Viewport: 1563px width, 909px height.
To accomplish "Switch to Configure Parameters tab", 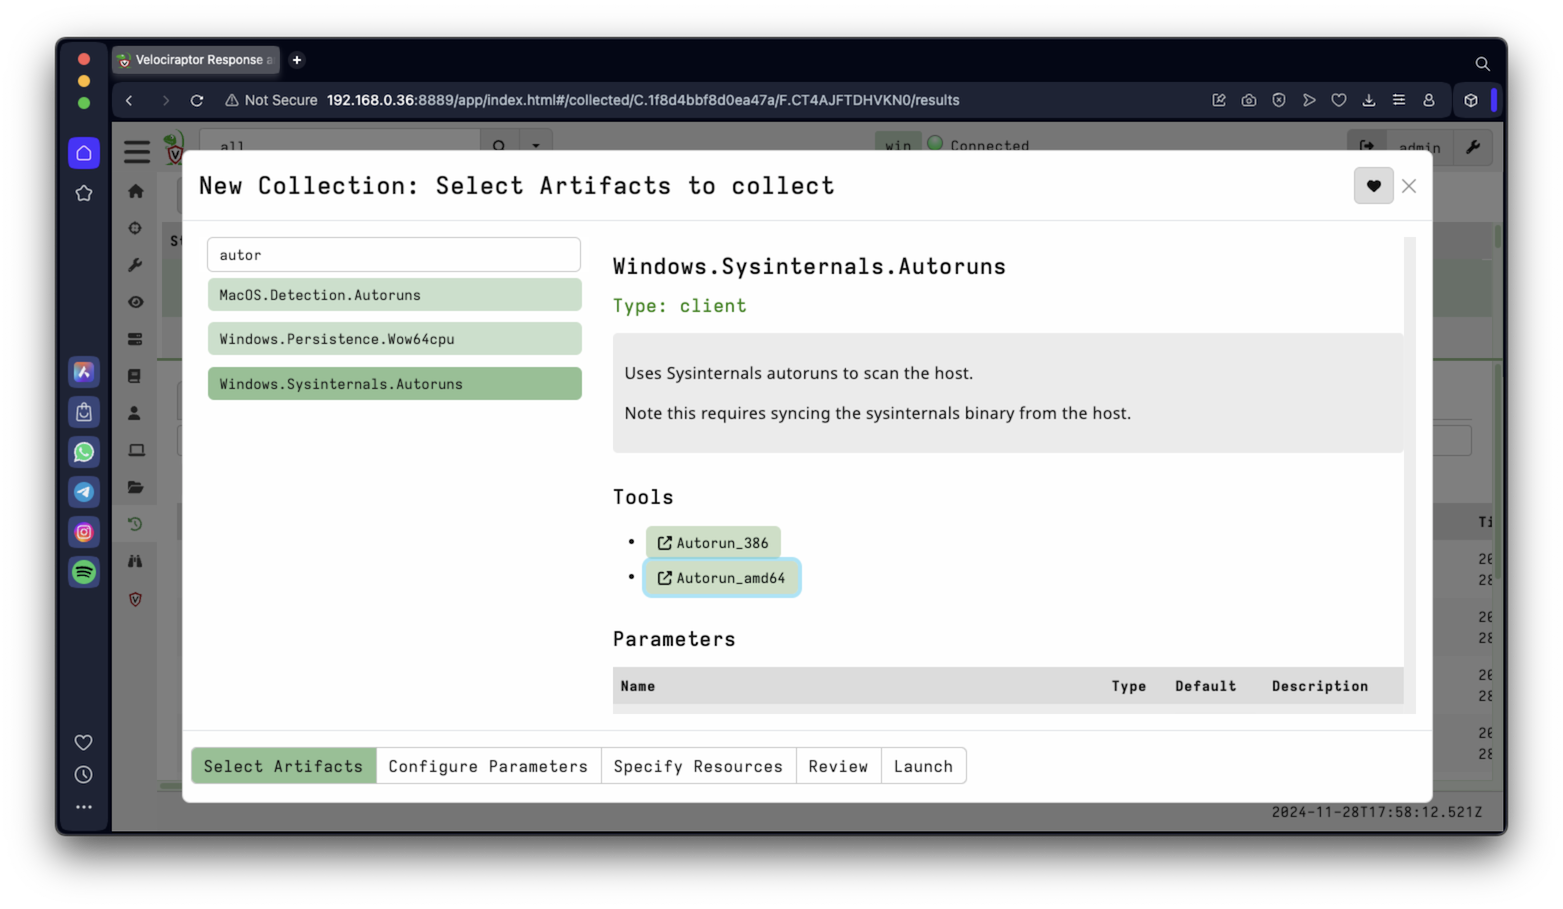I will pyautogui.click(x=488, y=766).
